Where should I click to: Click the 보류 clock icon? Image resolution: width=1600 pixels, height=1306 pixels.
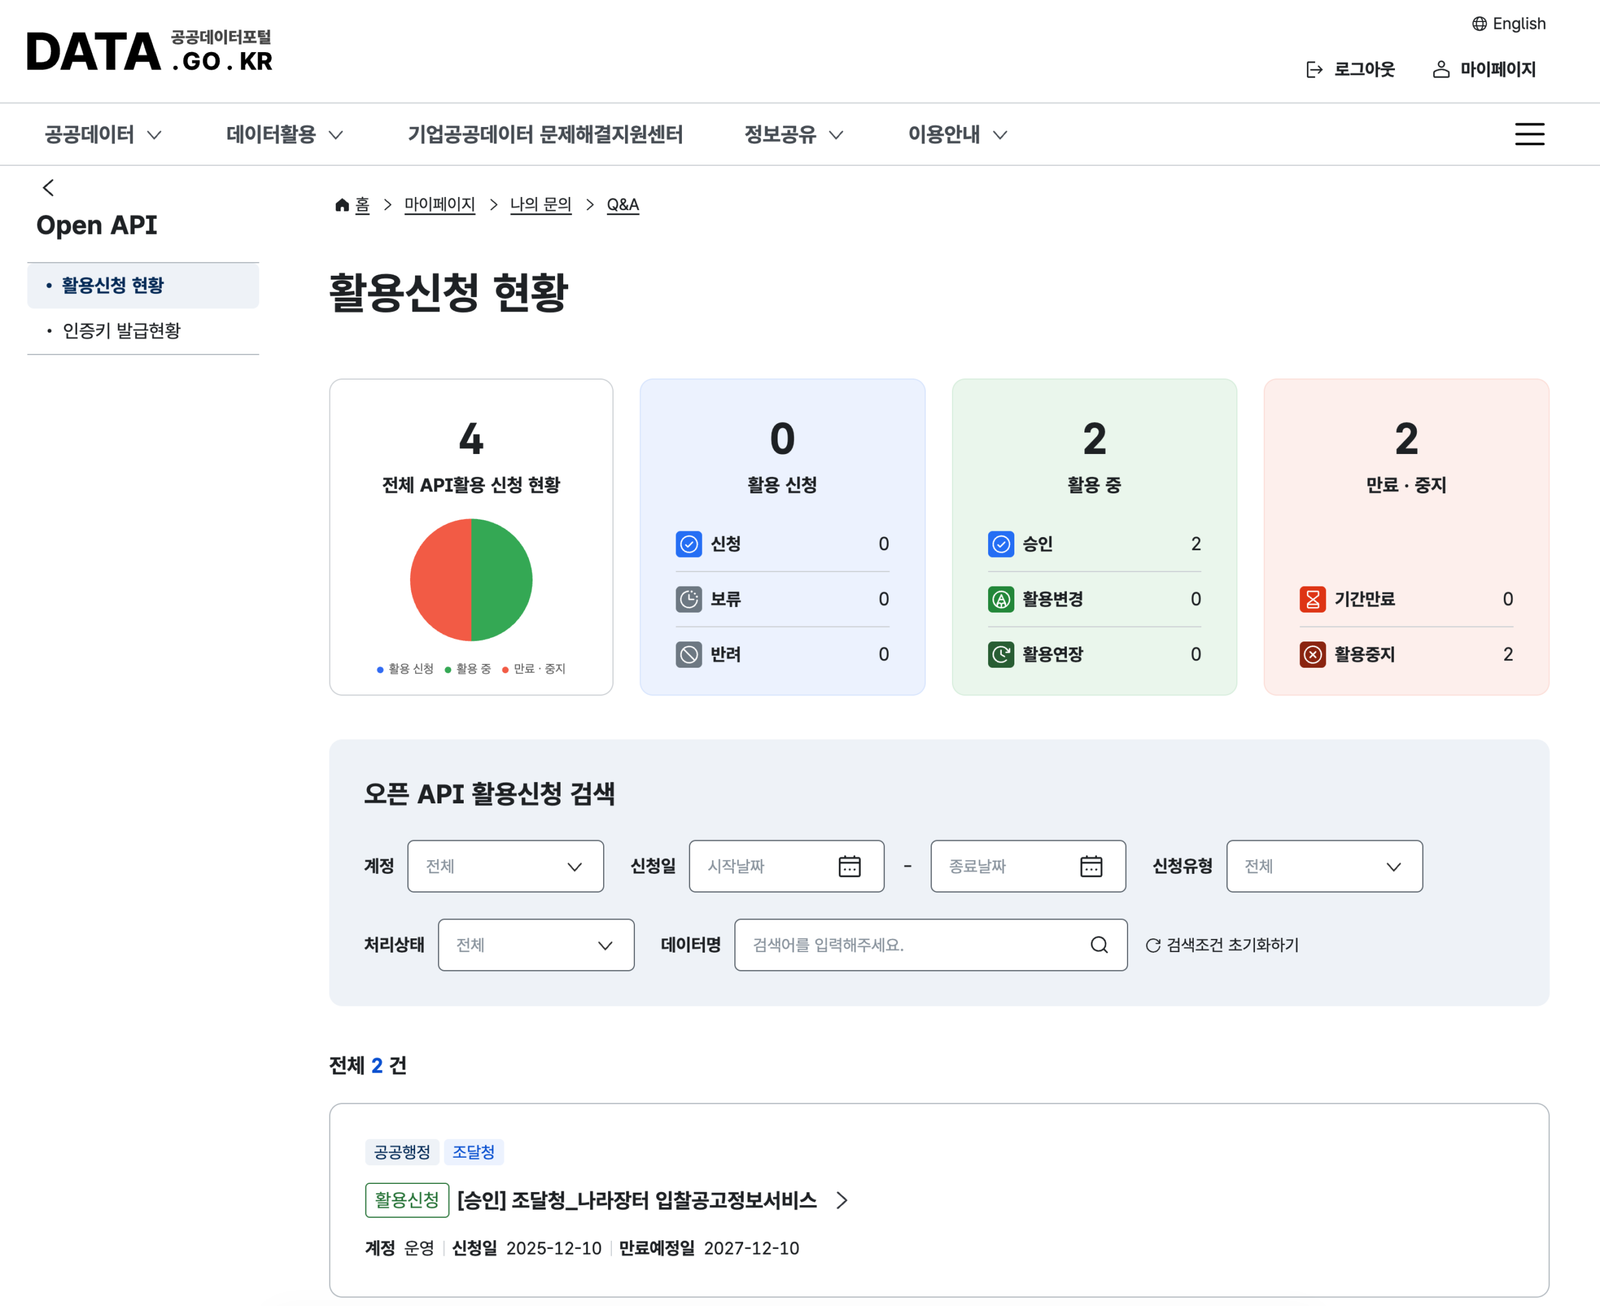click(689, 599)
